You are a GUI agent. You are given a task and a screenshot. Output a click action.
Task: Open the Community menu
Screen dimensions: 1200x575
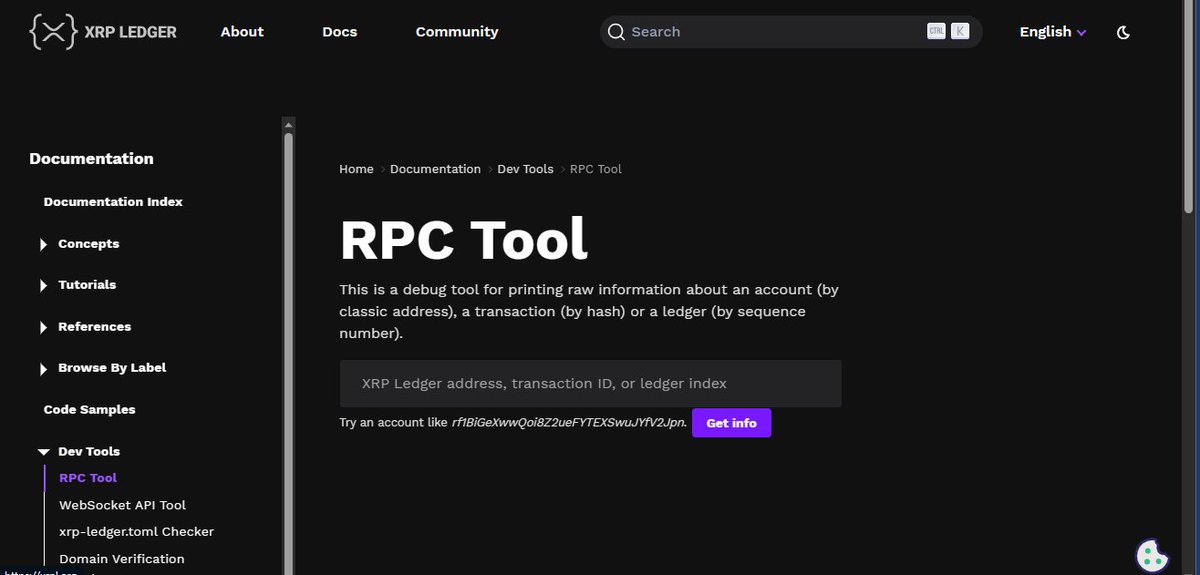[457, 32]
